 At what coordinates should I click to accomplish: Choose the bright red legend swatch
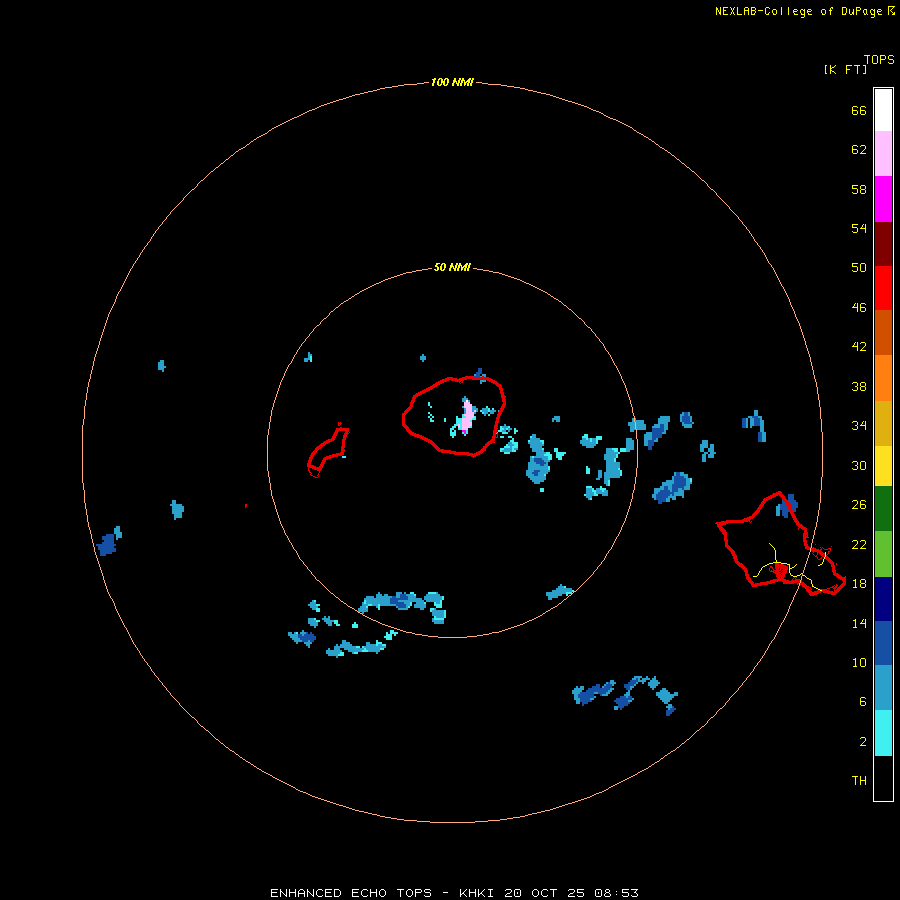coord(883,288)
